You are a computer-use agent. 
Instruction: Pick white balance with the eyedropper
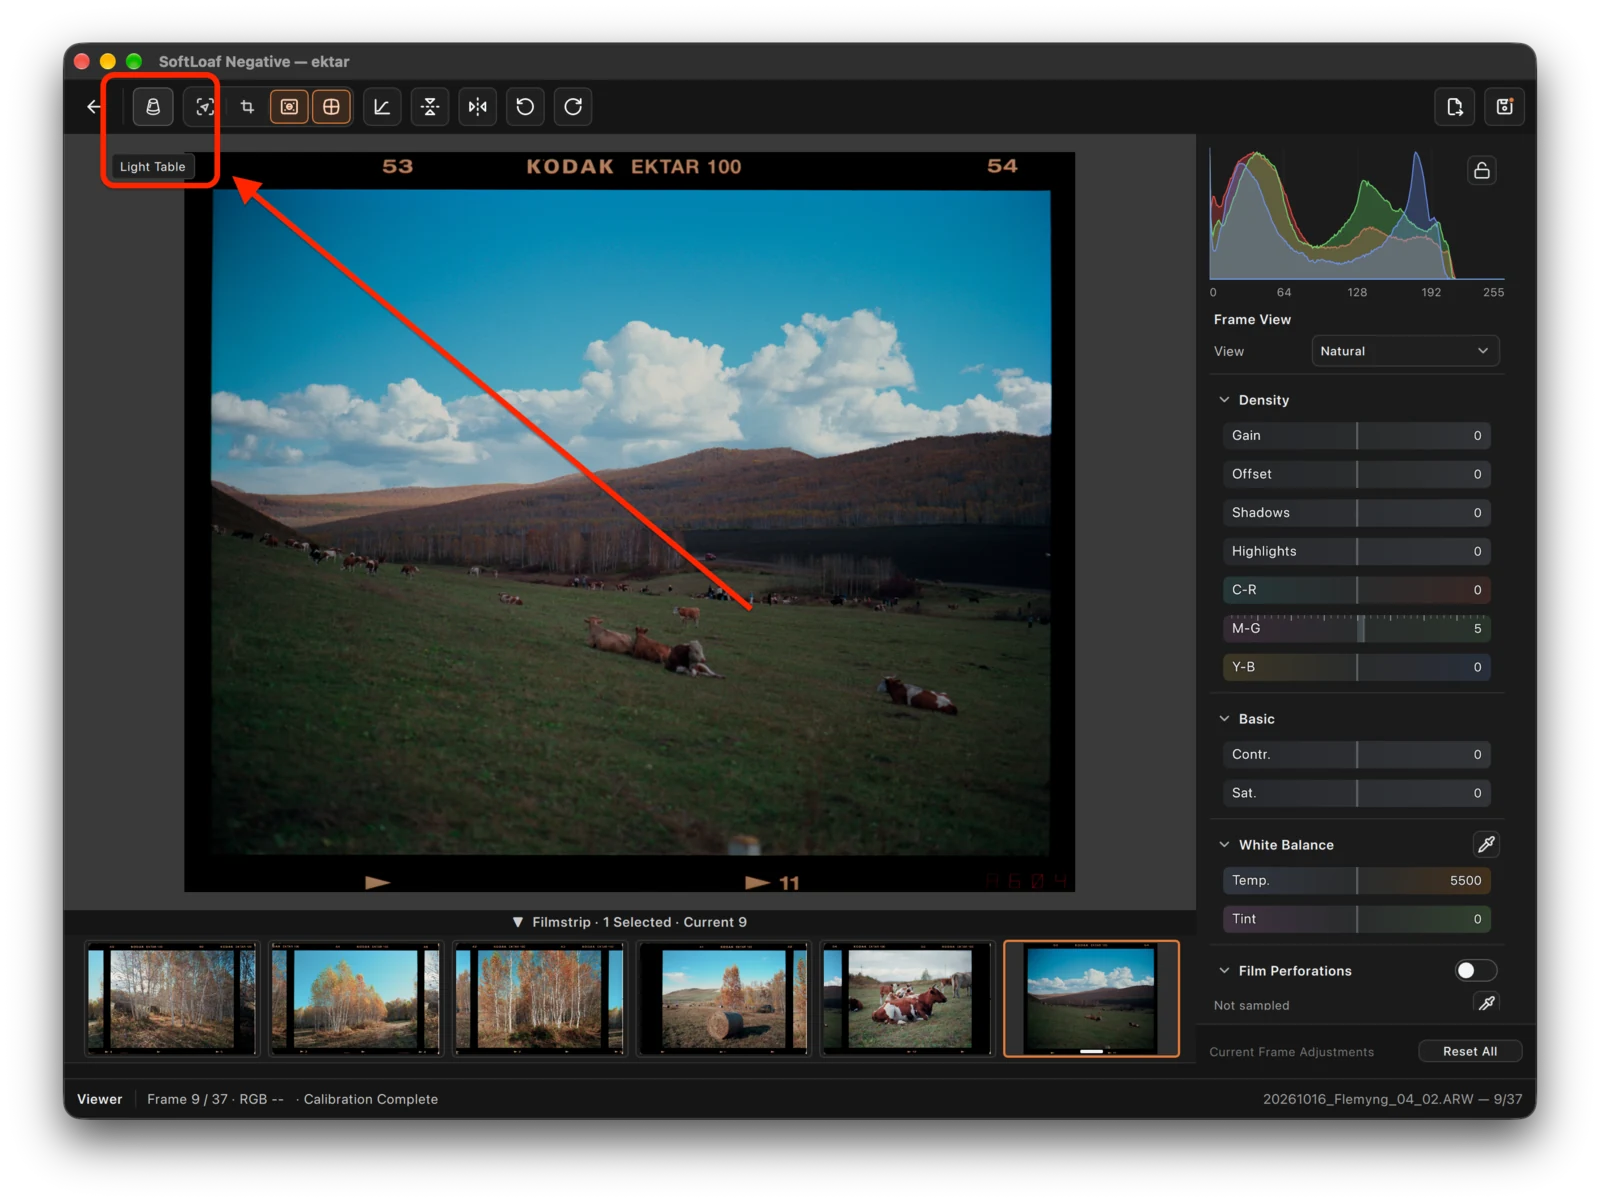1487,845
